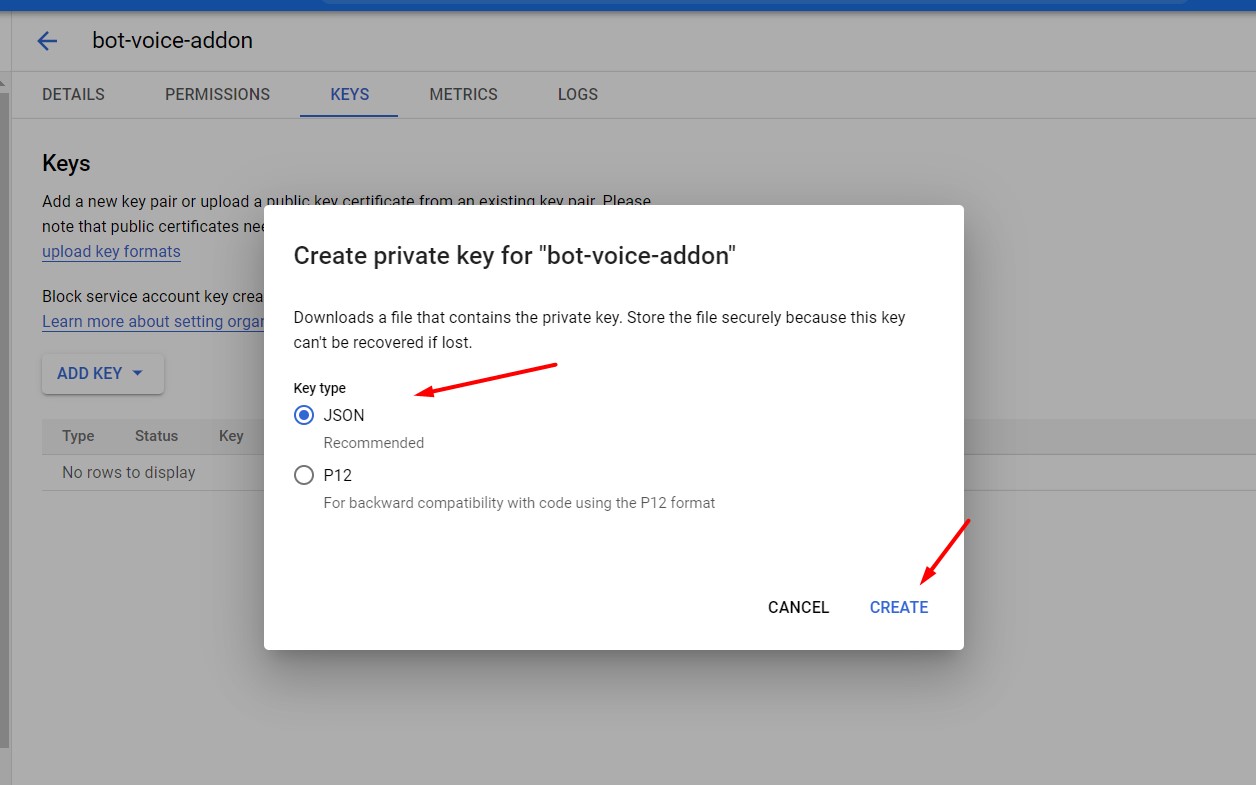1256x785 pixels.
Task: Click the Type column header
Action: click(78, 436)
